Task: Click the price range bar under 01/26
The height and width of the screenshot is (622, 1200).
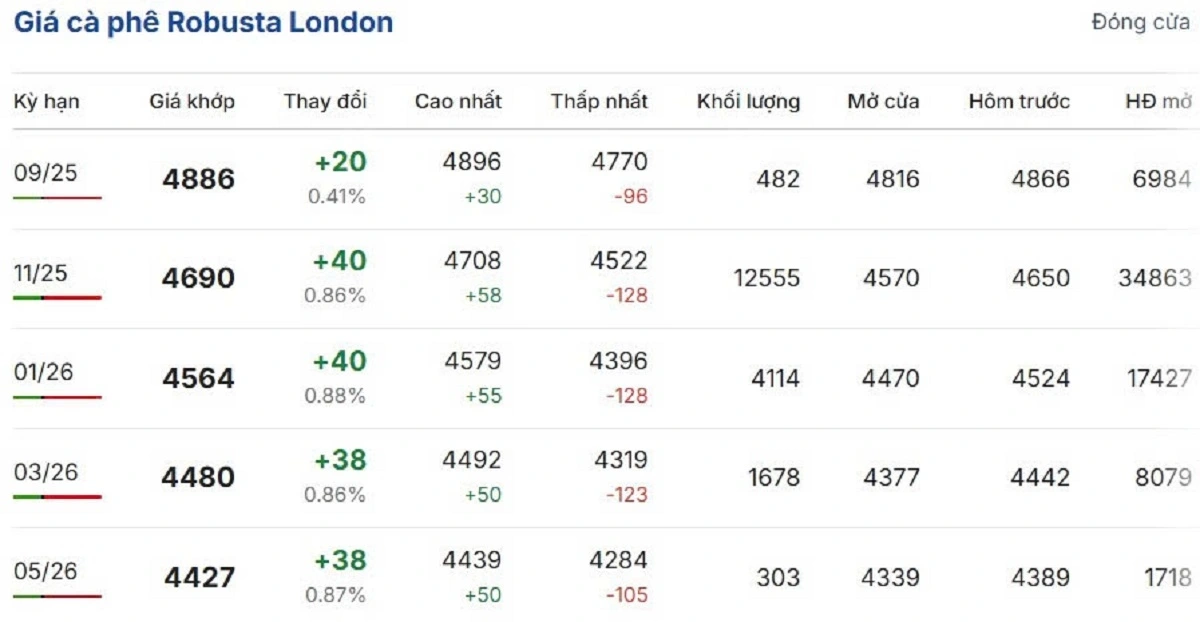Action: 57,397
